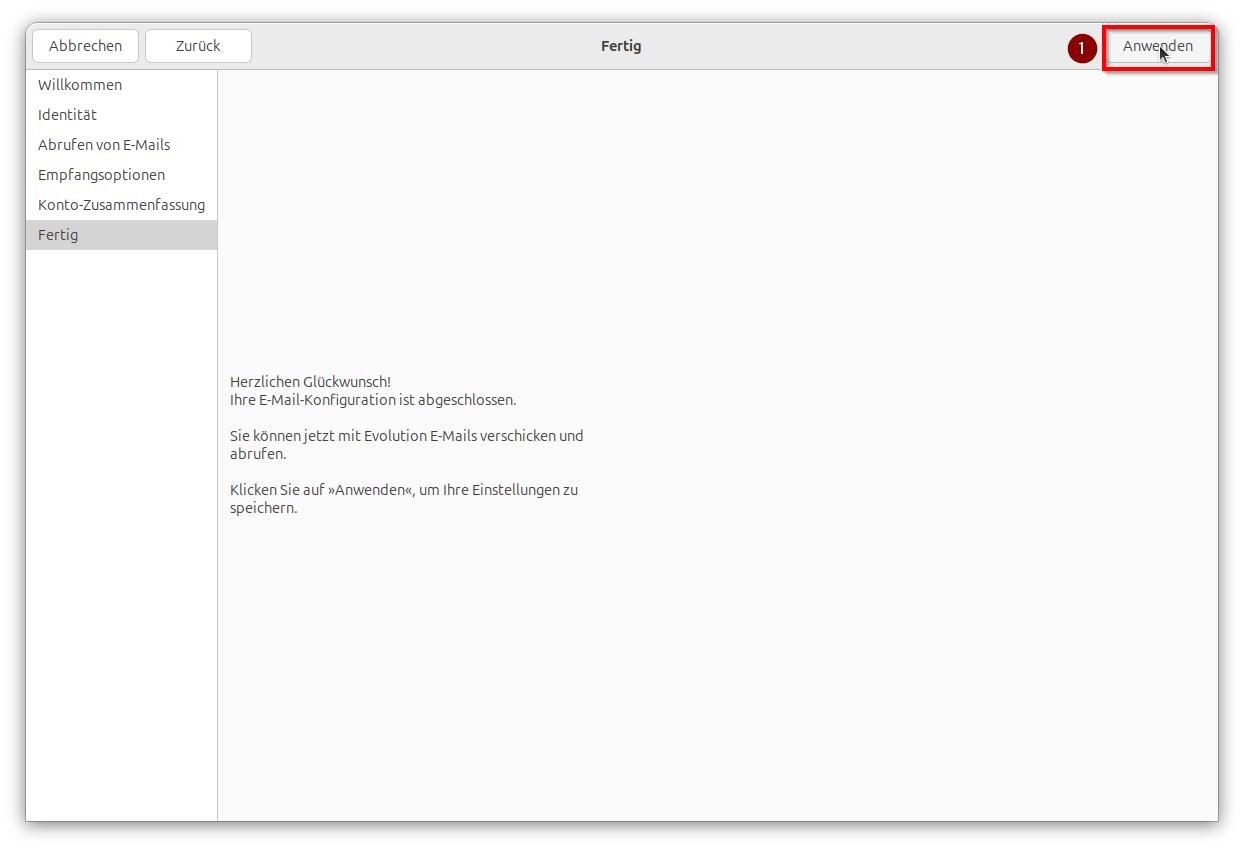1244x850 pixels.
Task: Review the Konto-Zusammenfassung page
Action: 122,204
